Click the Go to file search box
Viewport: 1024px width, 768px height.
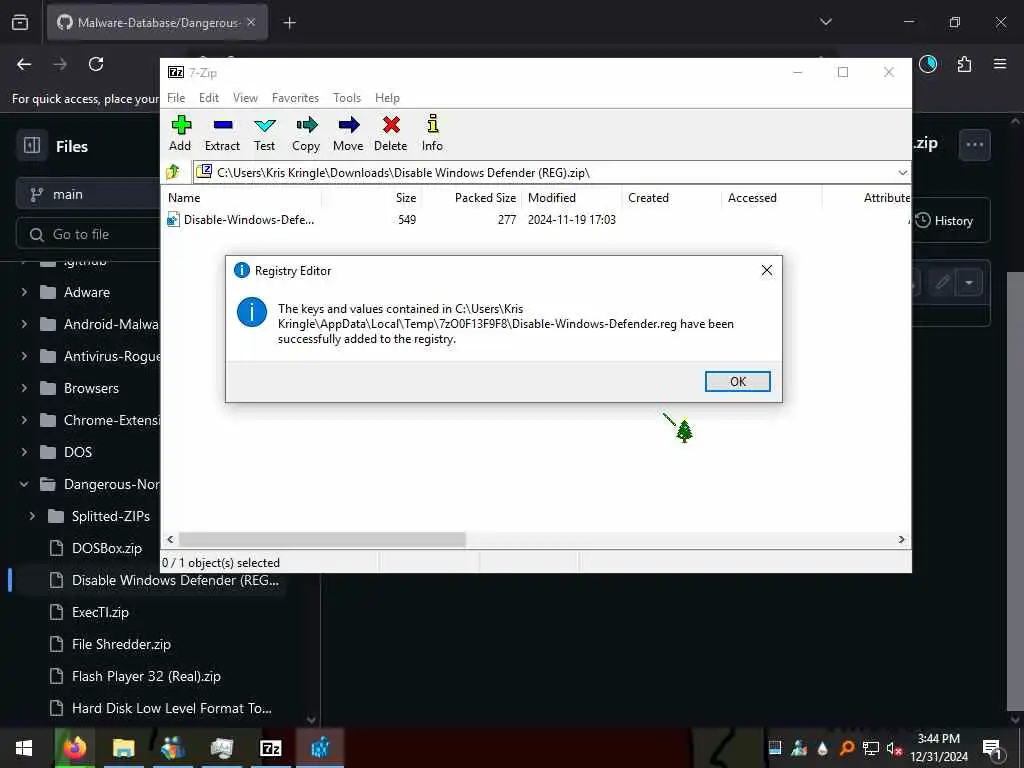pos(88,234)
